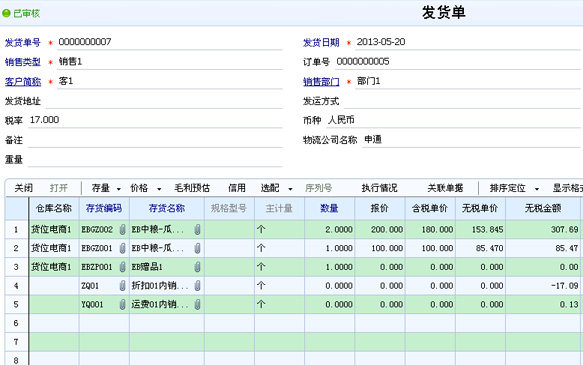The height and width of the screenshot is (365, 583).
Task: Click the 关闭 toolbar button
Action: click(23, 188)
